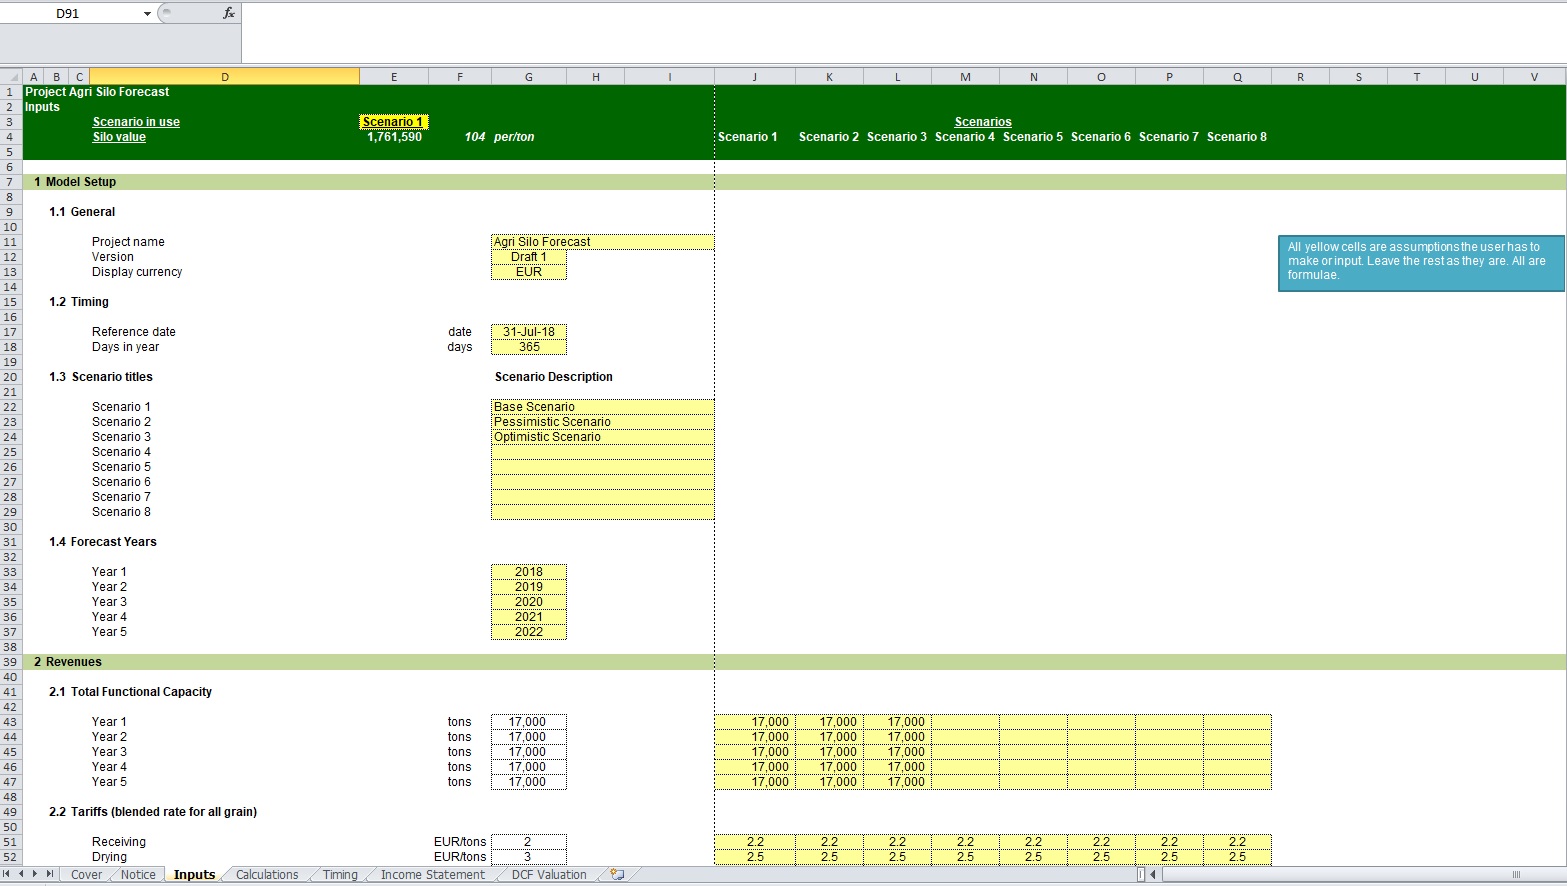Click the '1.3 Scenario titles' heading
Image resolution: width=1567 pixels, height=886 pixels.
[x=101, y=377]
